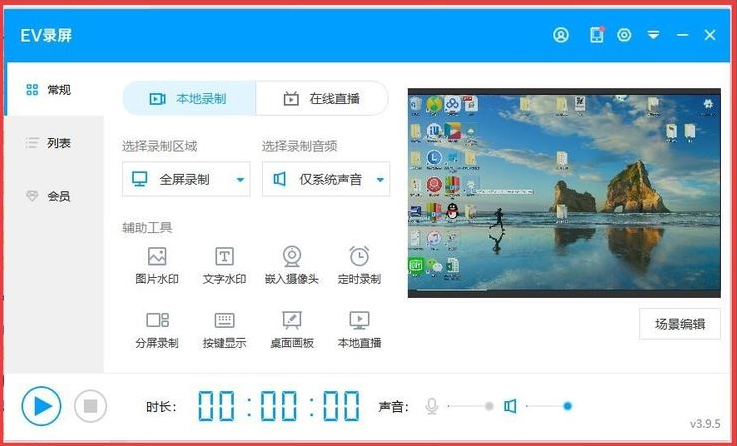
Task: Toggle the microphone mute icon
Action: click(x=431, y=406)
